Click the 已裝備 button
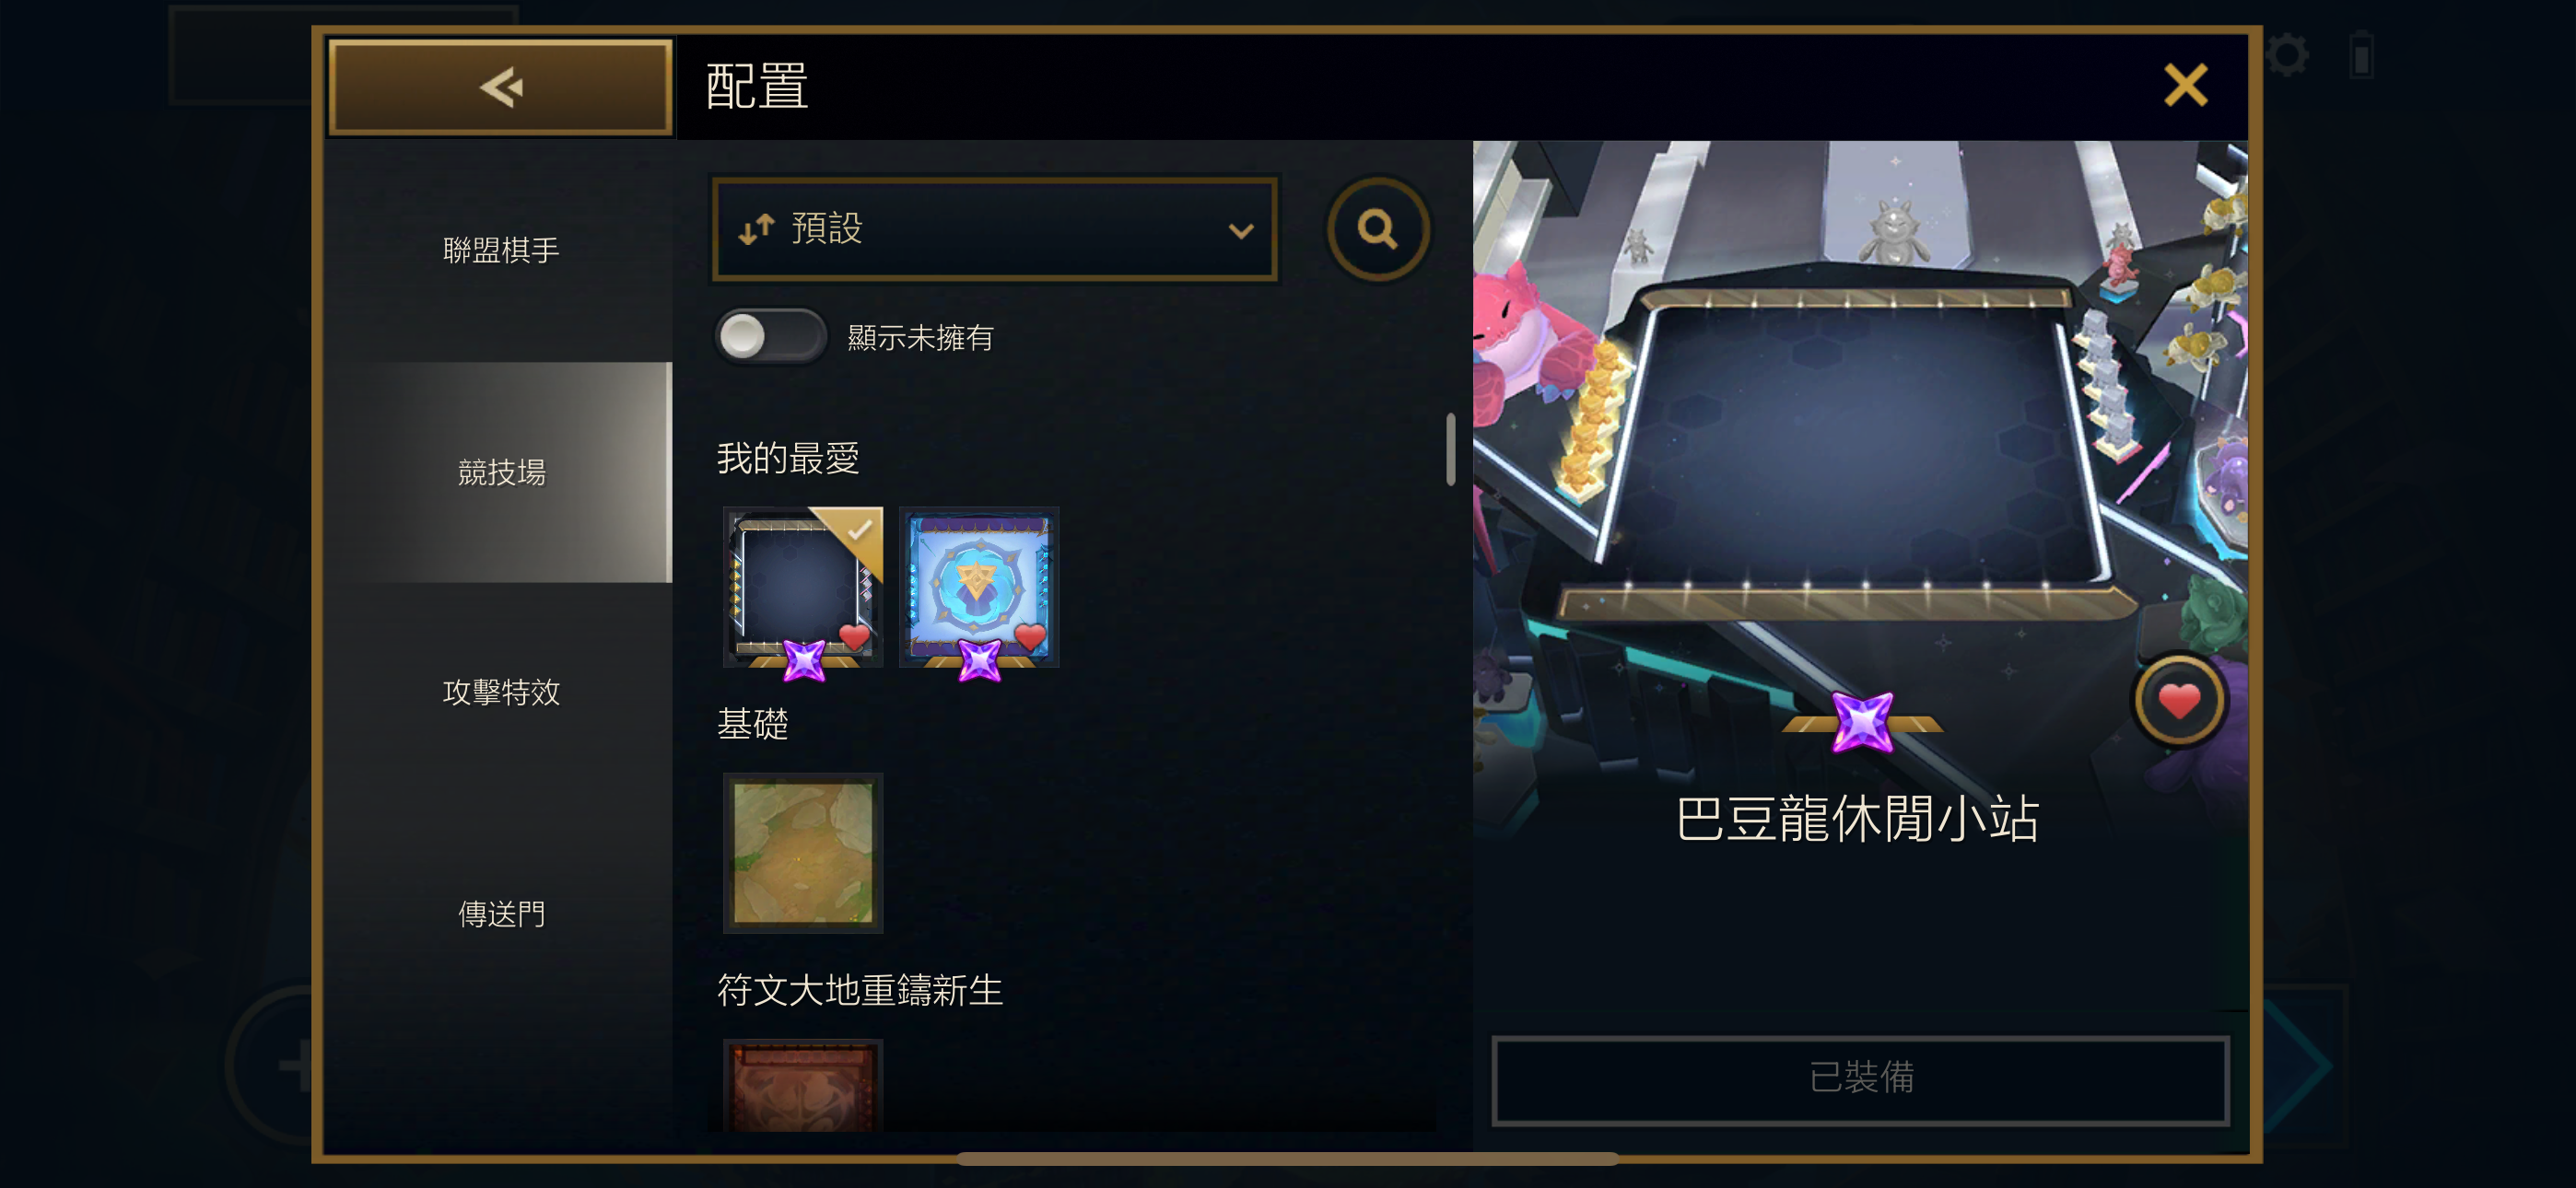 tap(1860, 1078)
